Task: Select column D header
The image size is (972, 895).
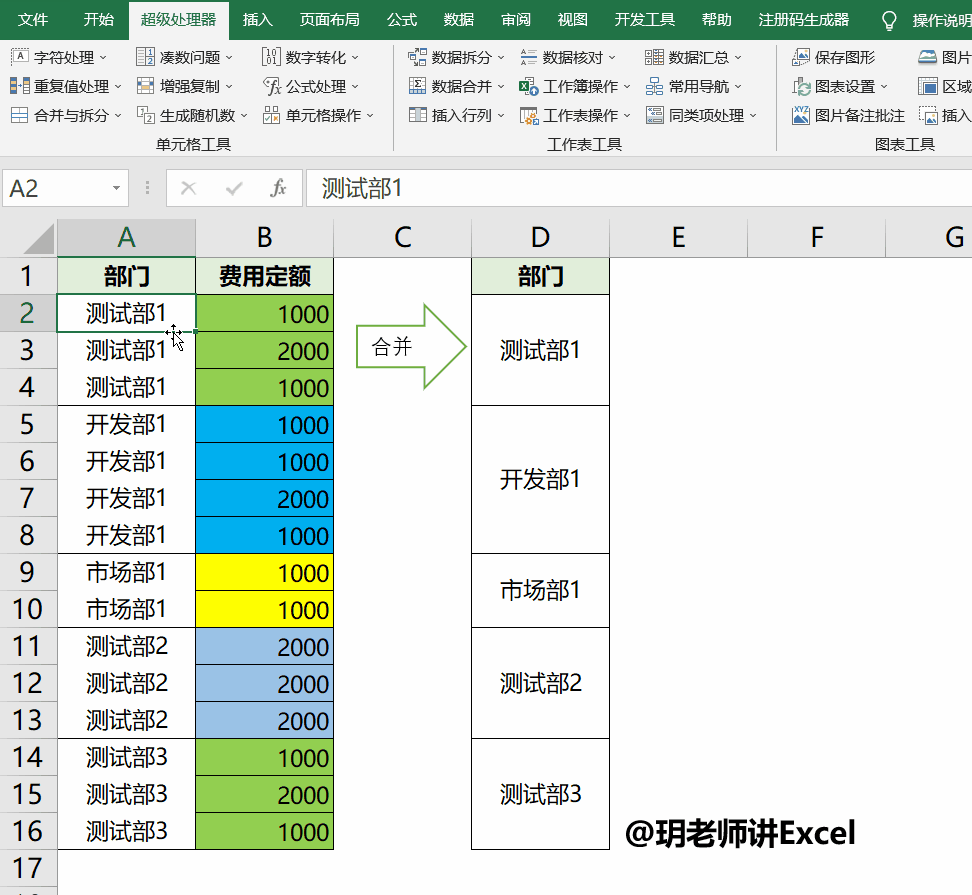Action: pos(541,237)
